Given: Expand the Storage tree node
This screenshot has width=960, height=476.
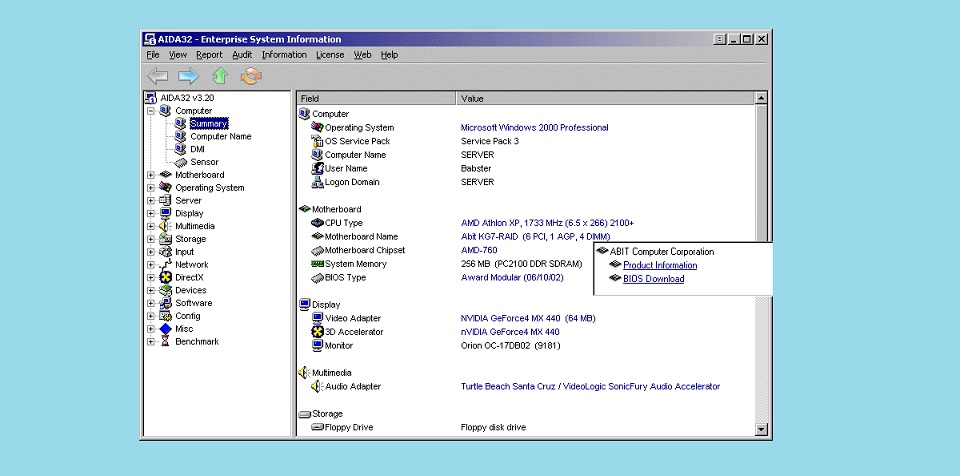Looking at the screenshot, I should click(151, 239).
